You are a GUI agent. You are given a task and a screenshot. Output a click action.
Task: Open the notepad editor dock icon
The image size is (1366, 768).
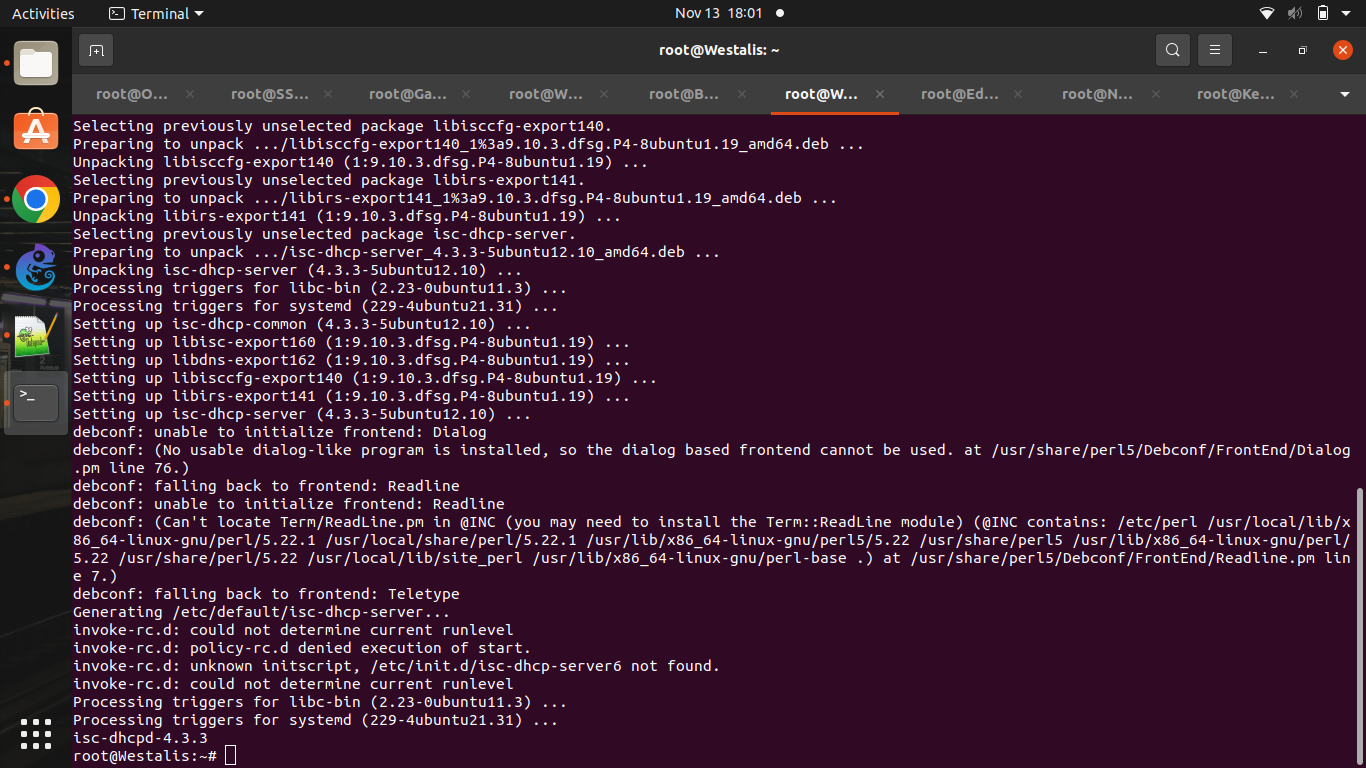[x=36, y=335]
